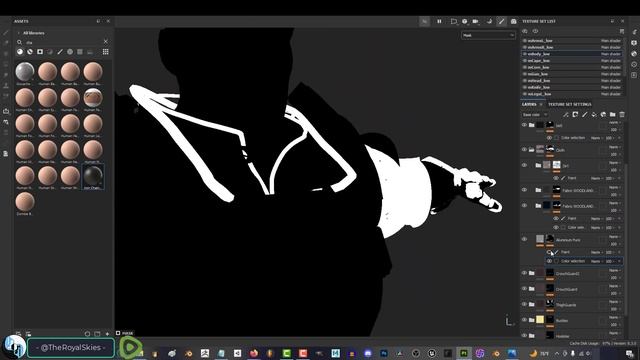This screenshot has height=360, width=640.
Task: Click the add effect wand icon in Layers
Action: pos(566,115)
